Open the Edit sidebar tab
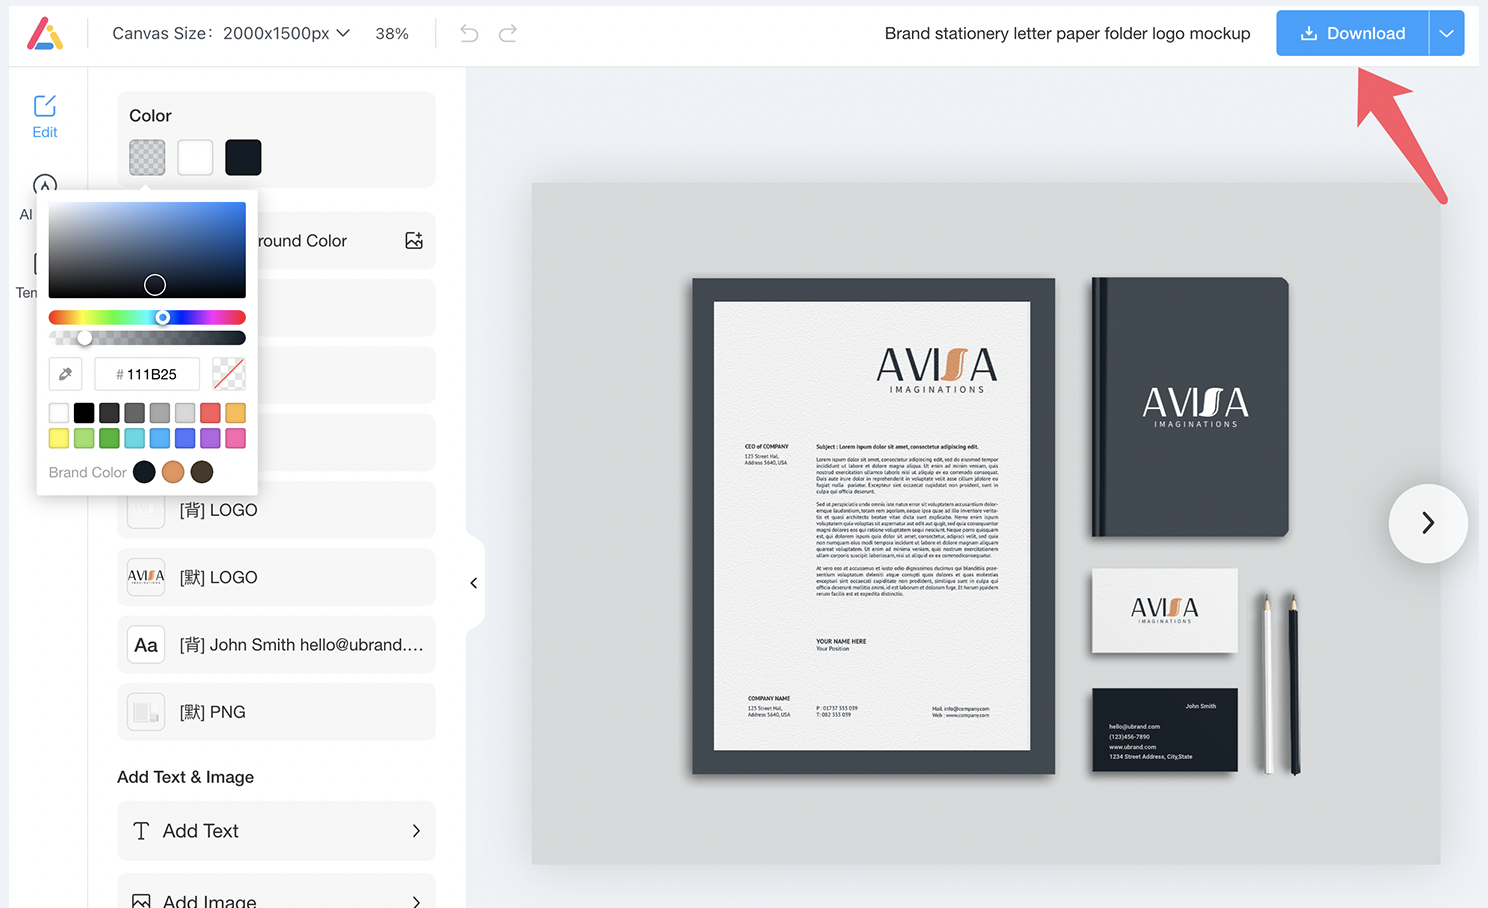This screenshot has height=908, width=1488. click(x=45, y=116)
